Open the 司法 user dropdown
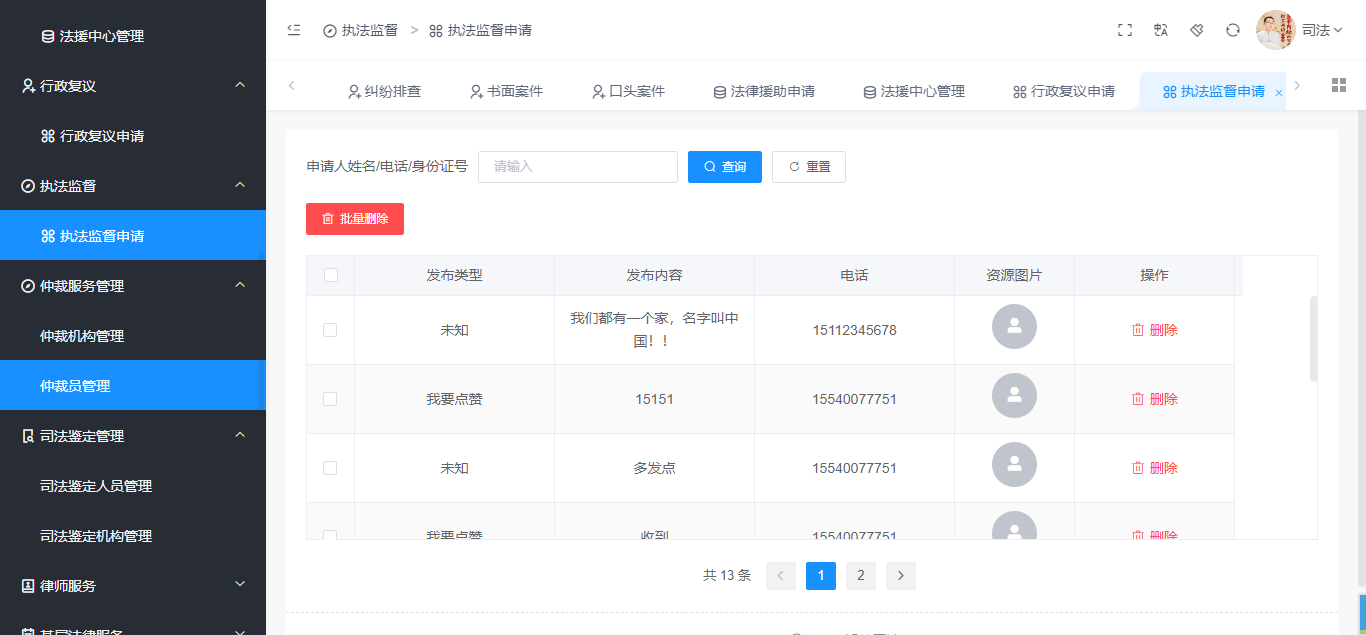This screenshot has height=635, width=1366. point(1321,30)
